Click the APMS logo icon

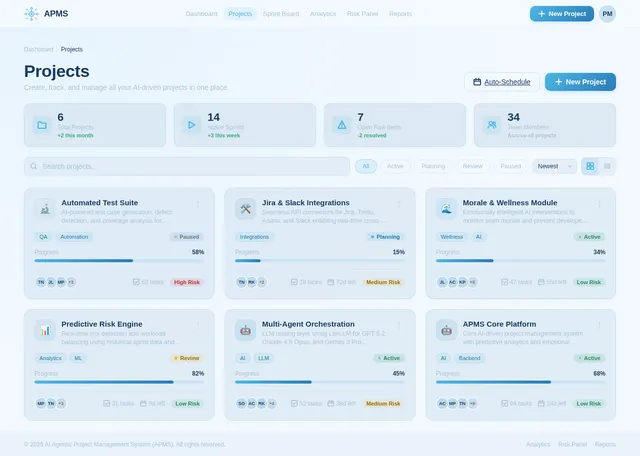31,14
